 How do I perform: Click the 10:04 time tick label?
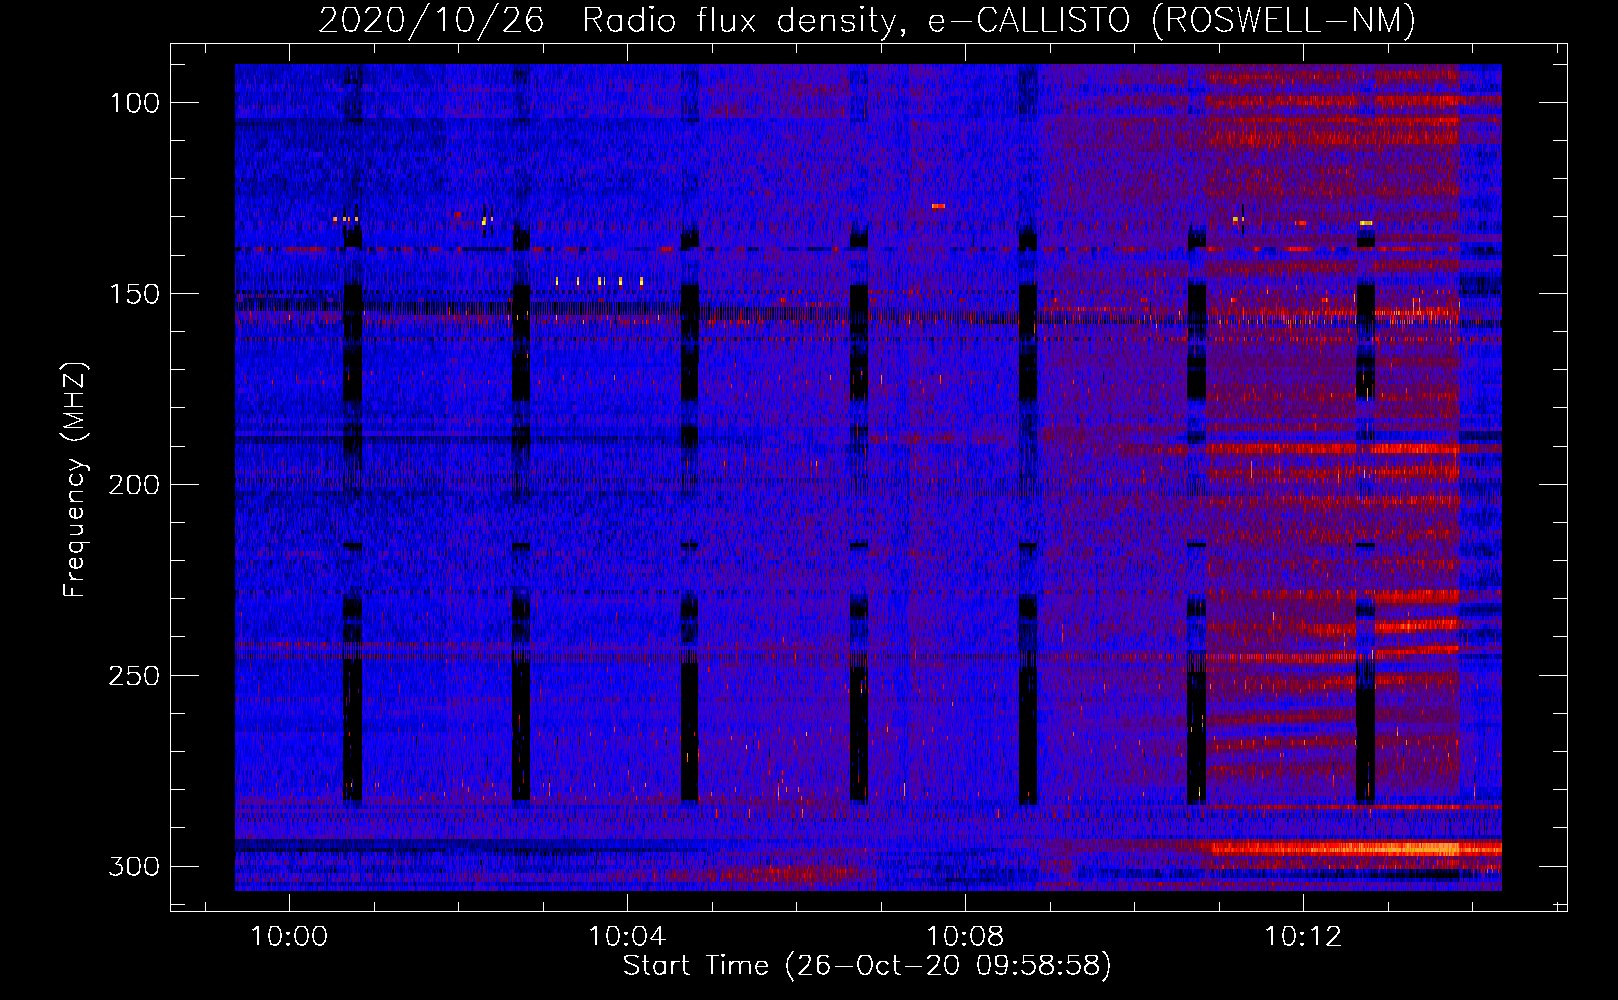pos(627,937)
